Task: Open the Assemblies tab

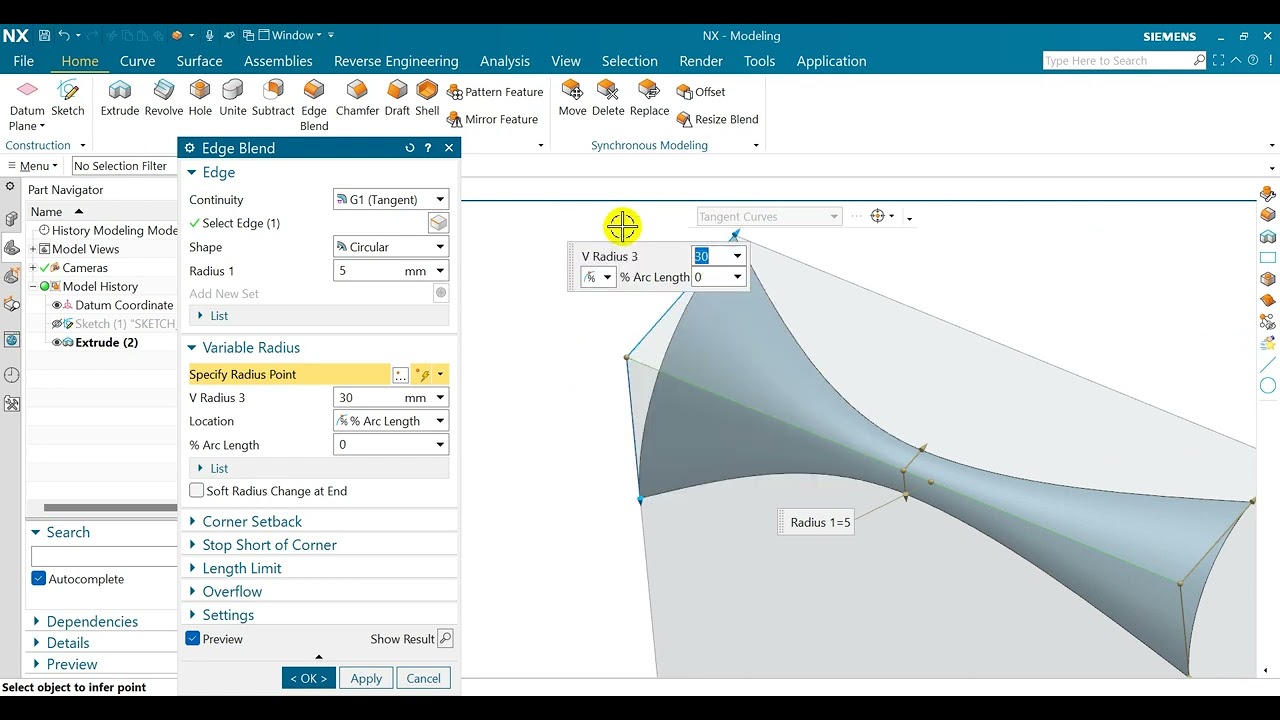Action: coord(278,61)
